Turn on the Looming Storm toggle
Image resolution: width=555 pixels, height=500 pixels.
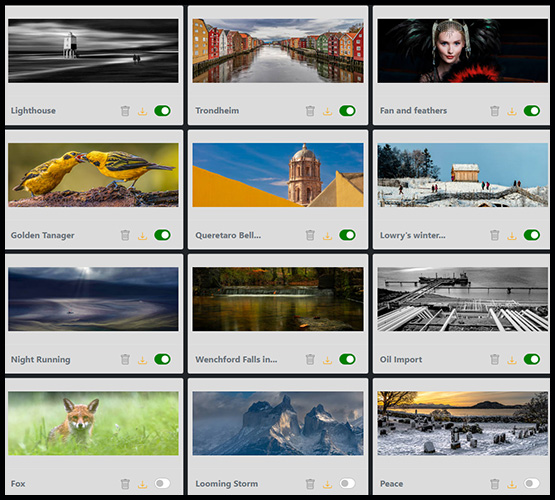(348, 483)
